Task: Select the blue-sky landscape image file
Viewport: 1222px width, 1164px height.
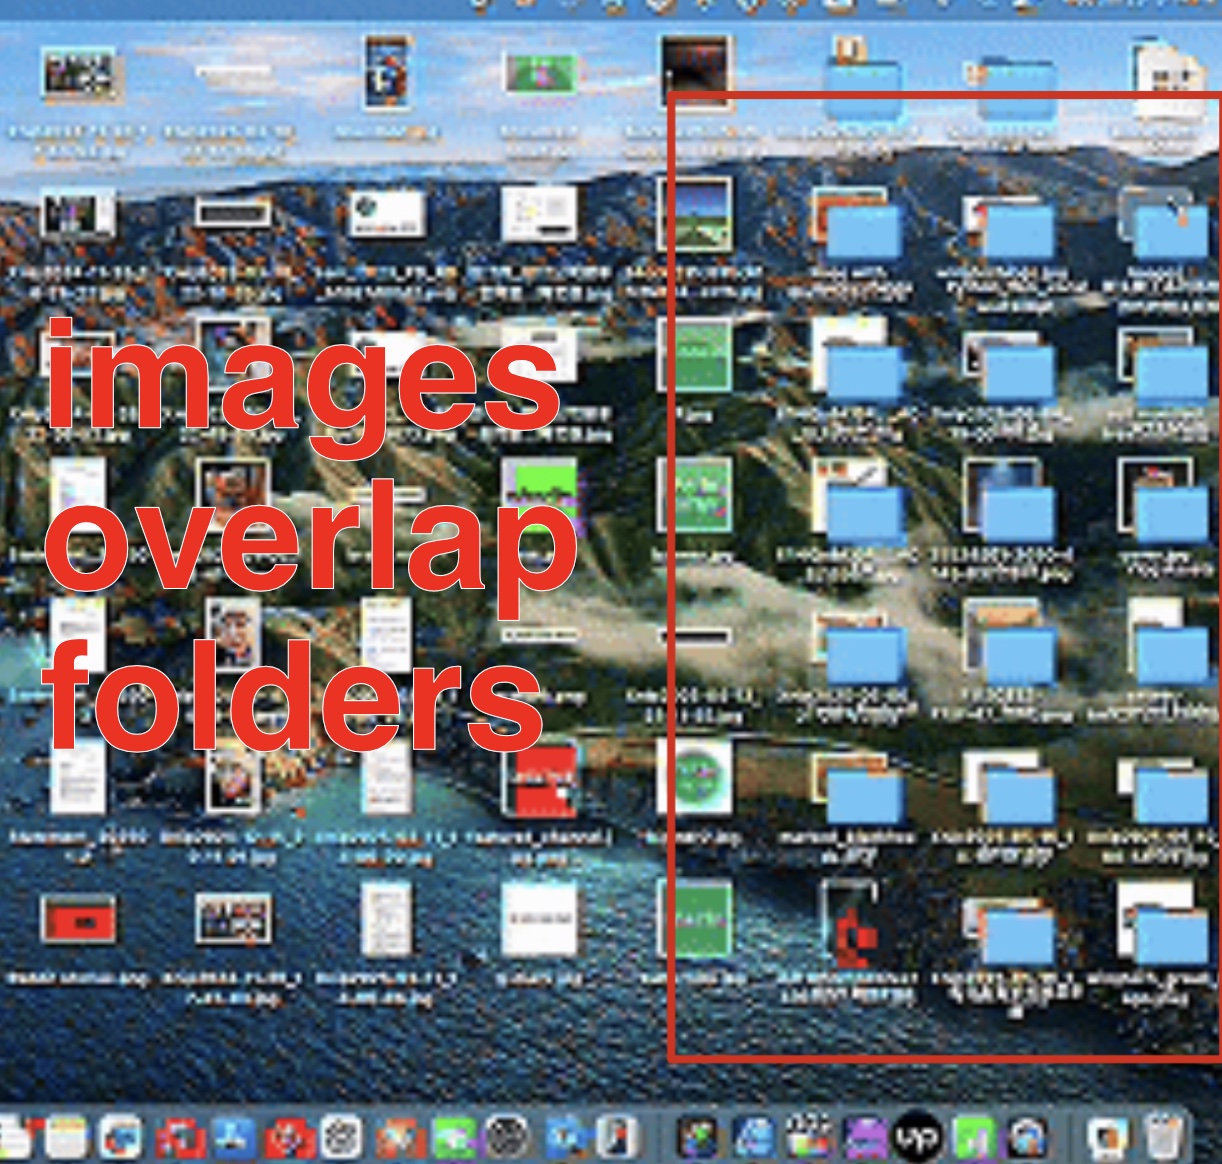Action: click(694, 214)
